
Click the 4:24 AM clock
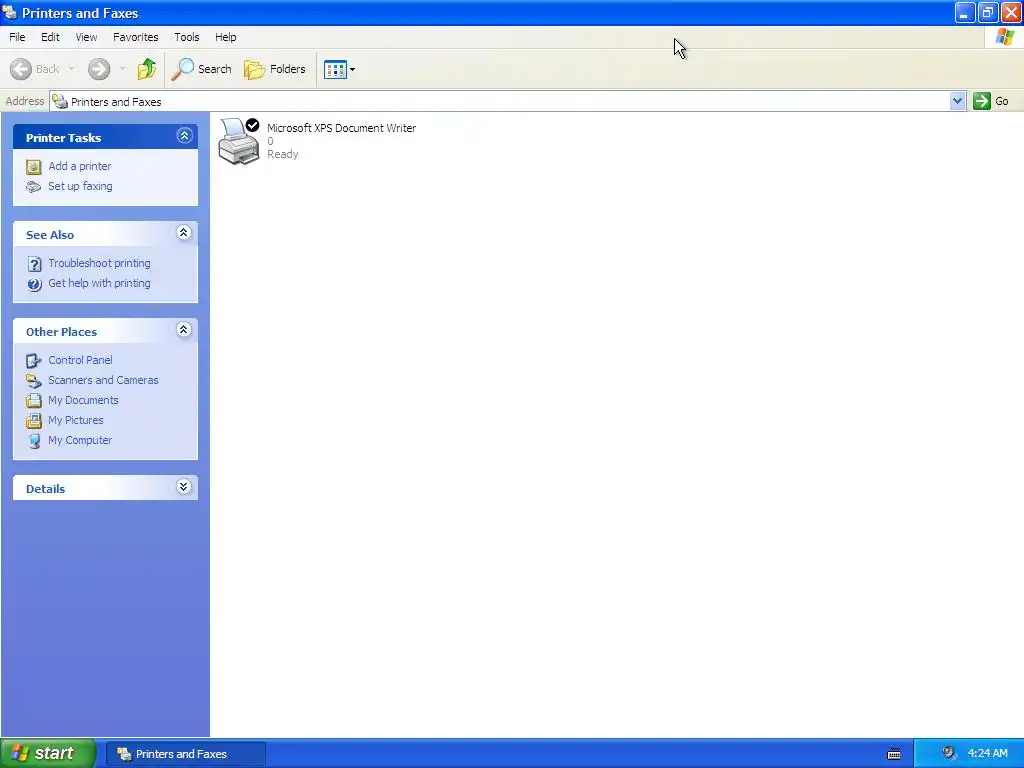(987, 754)
